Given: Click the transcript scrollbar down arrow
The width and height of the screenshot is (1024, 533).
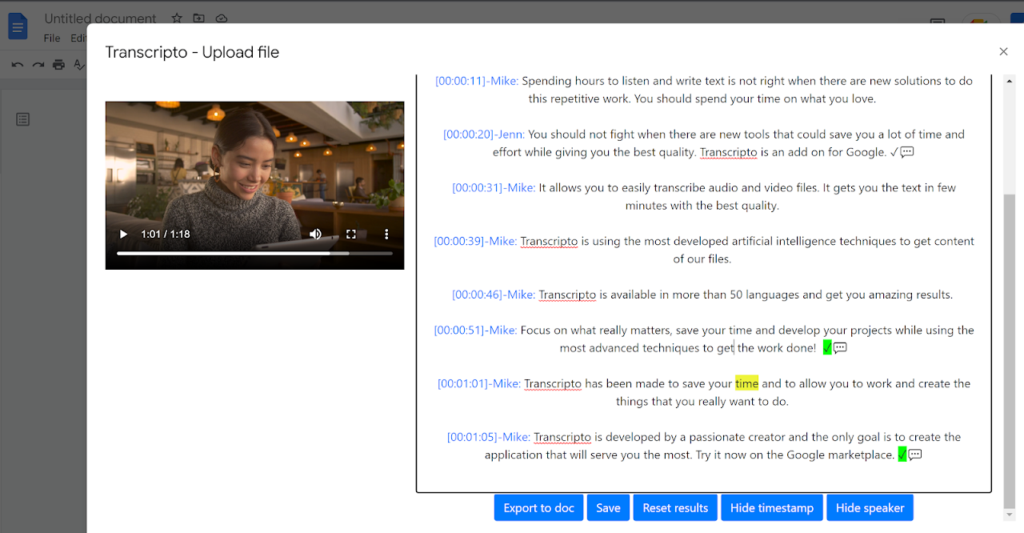Looking at the screenshot, I should (1010, 515).
